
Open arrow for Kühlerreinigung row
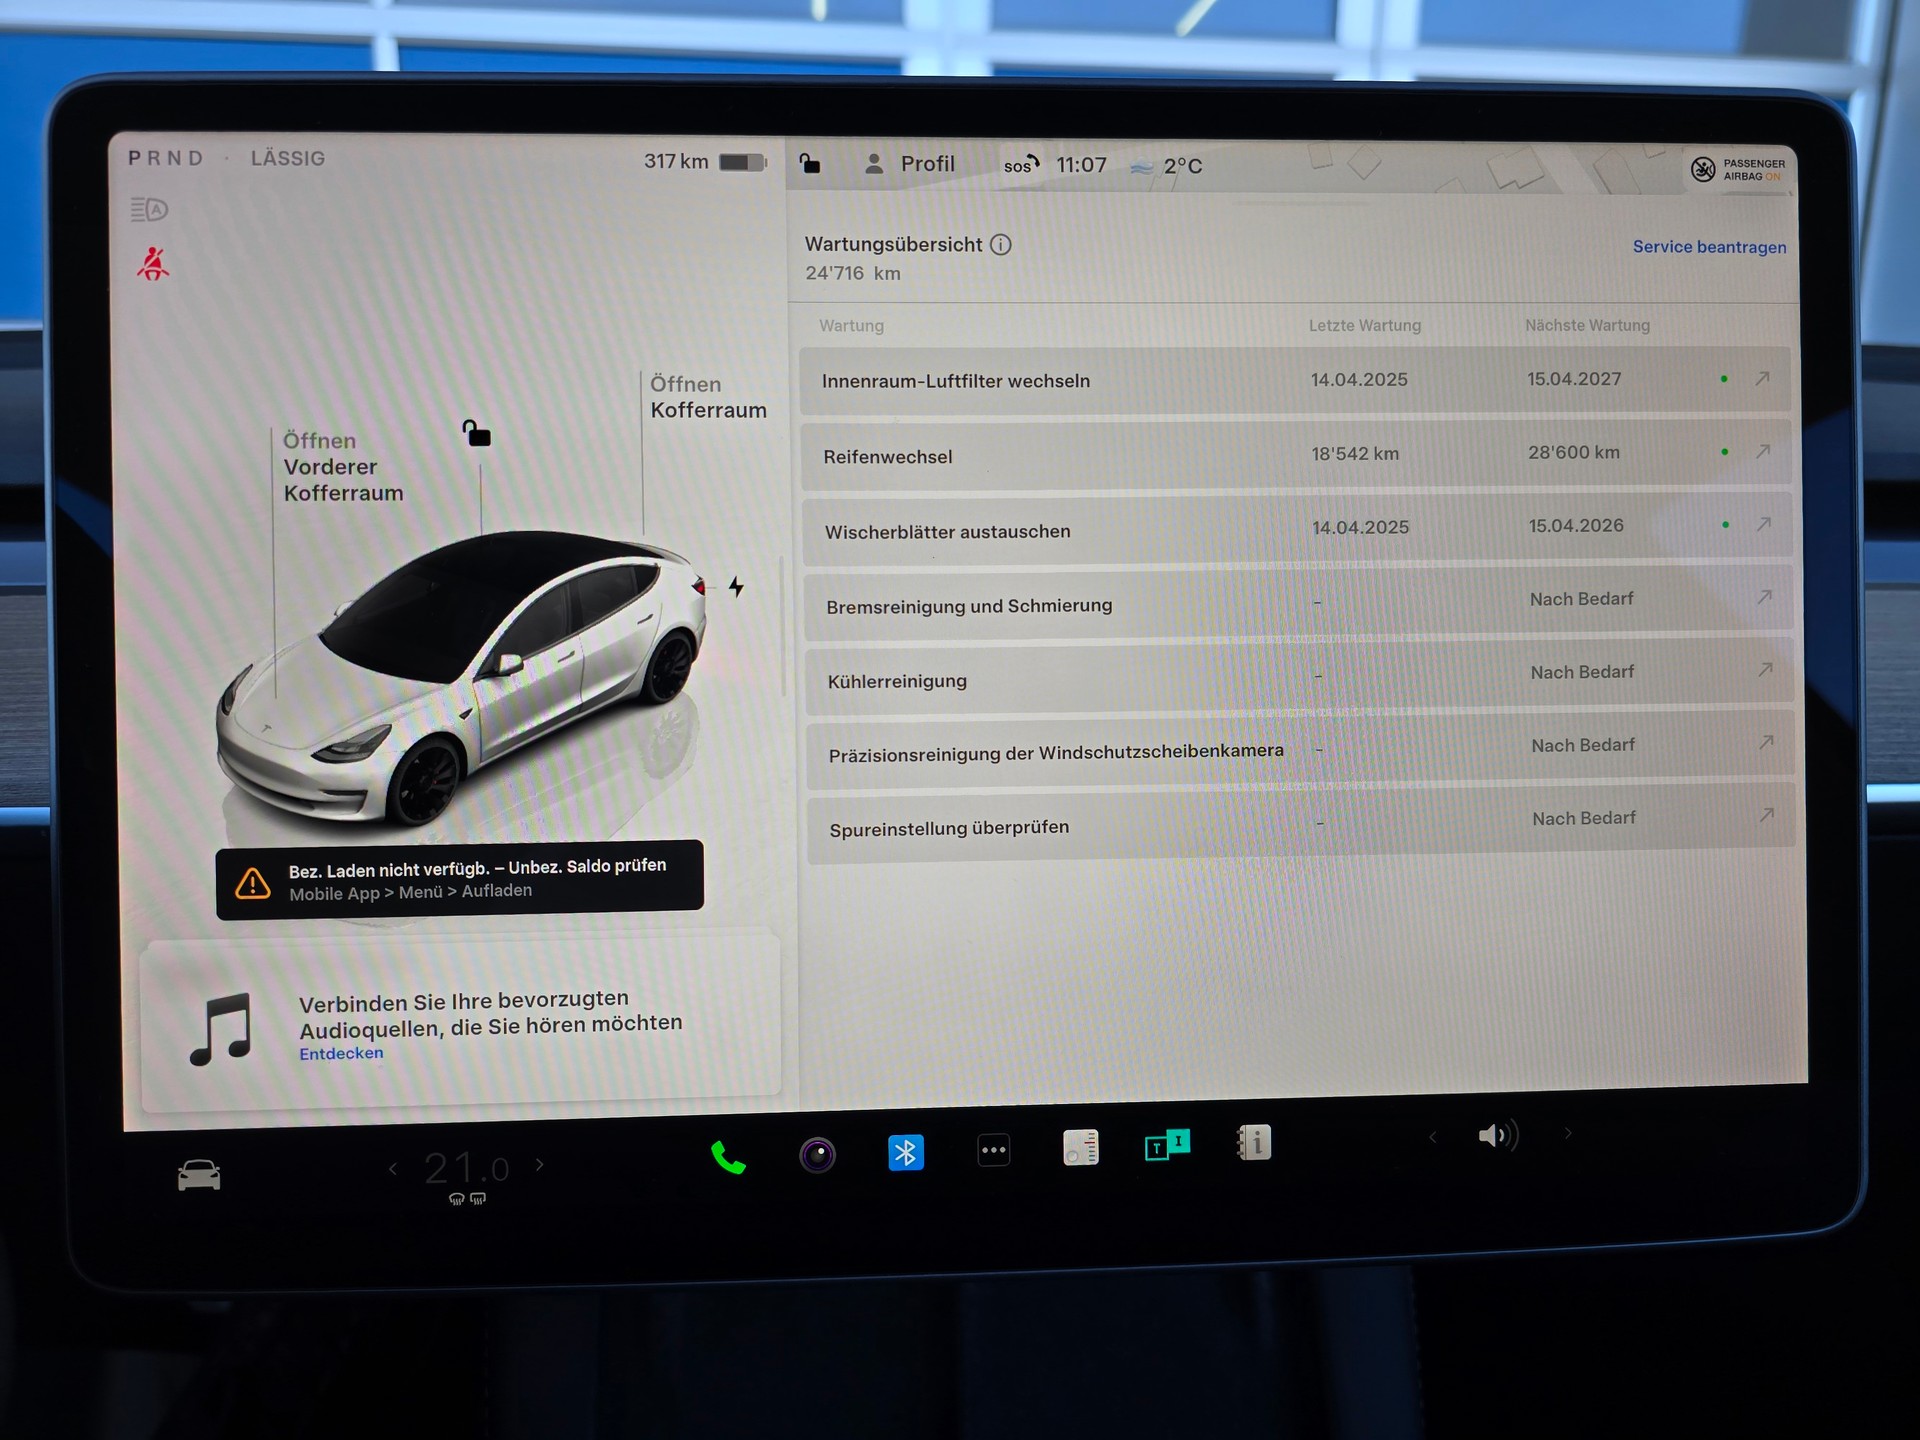click(x=1766, y=670)
